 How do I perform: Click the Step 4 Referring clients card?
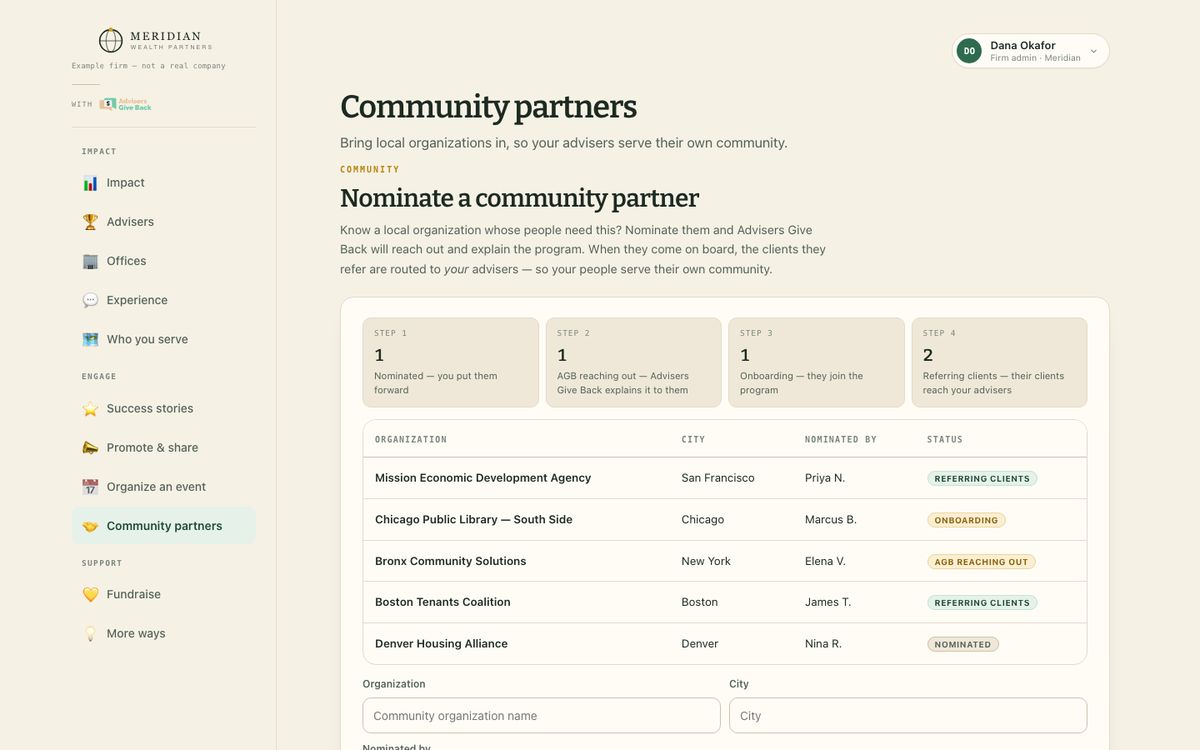coord(1000,362)
